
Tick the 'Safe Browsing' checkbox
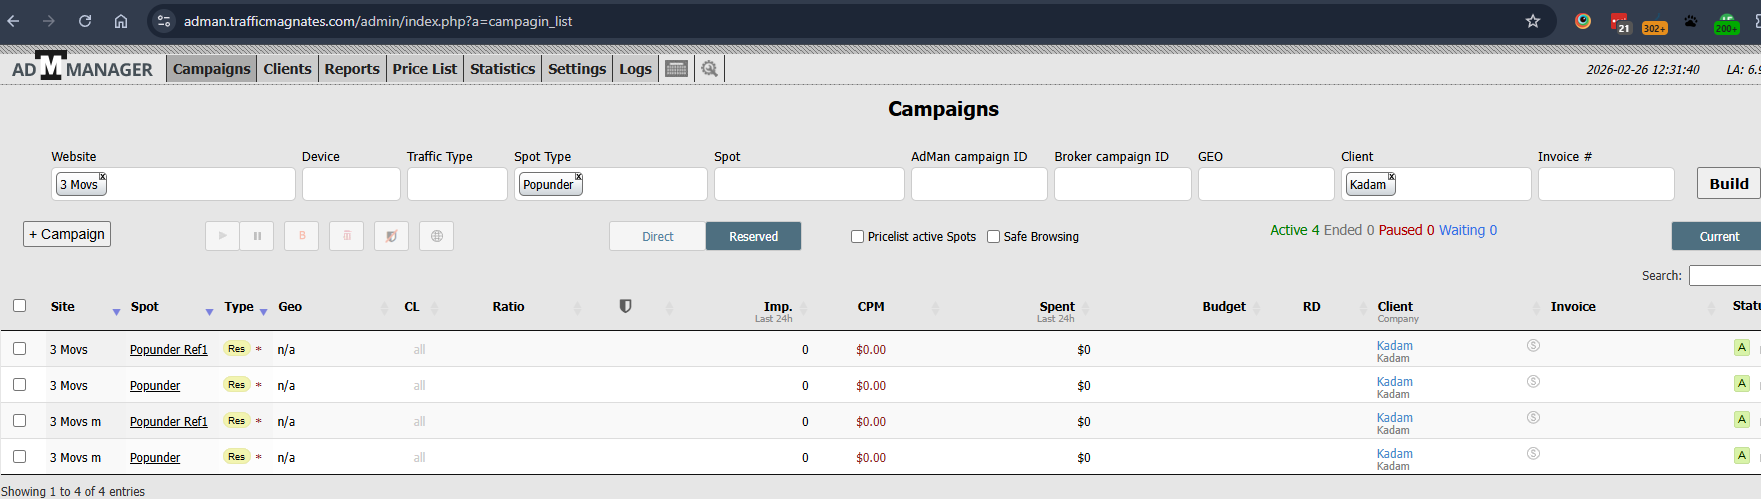(x=993, y=237)
